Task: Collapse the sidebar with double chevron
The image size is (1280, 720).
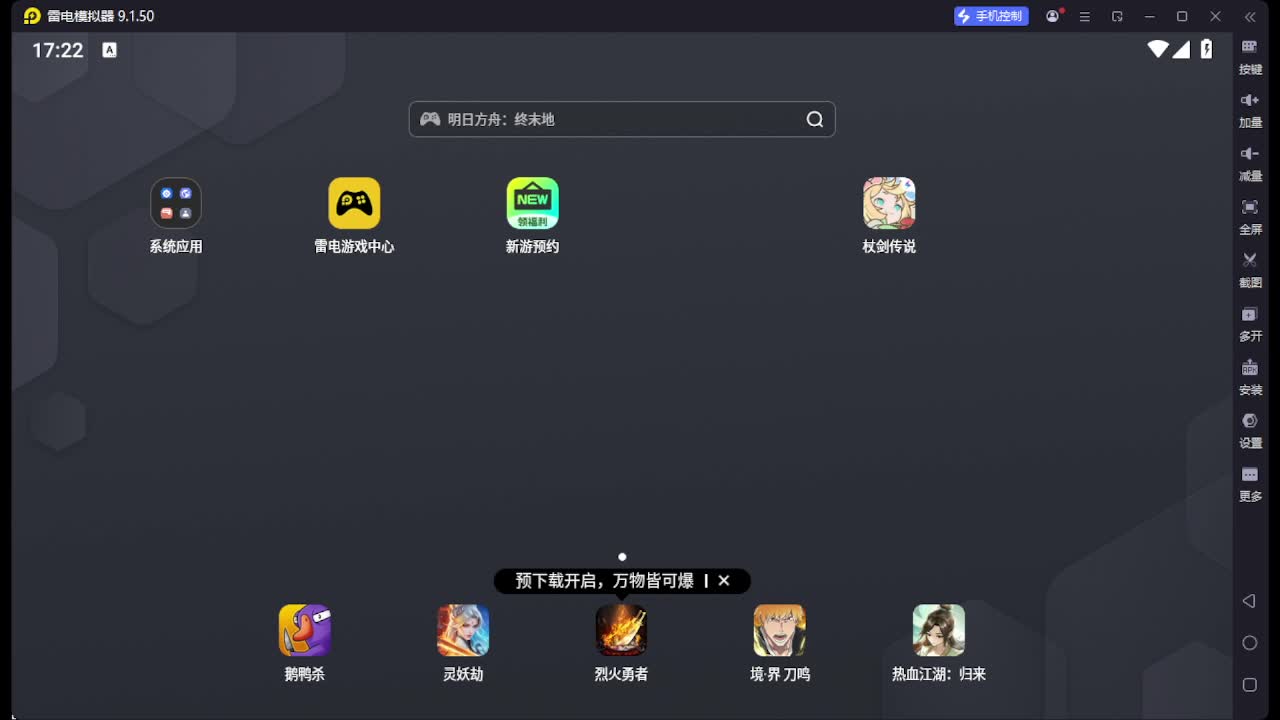Action: pyautogui.click(x=1250, y=16)
